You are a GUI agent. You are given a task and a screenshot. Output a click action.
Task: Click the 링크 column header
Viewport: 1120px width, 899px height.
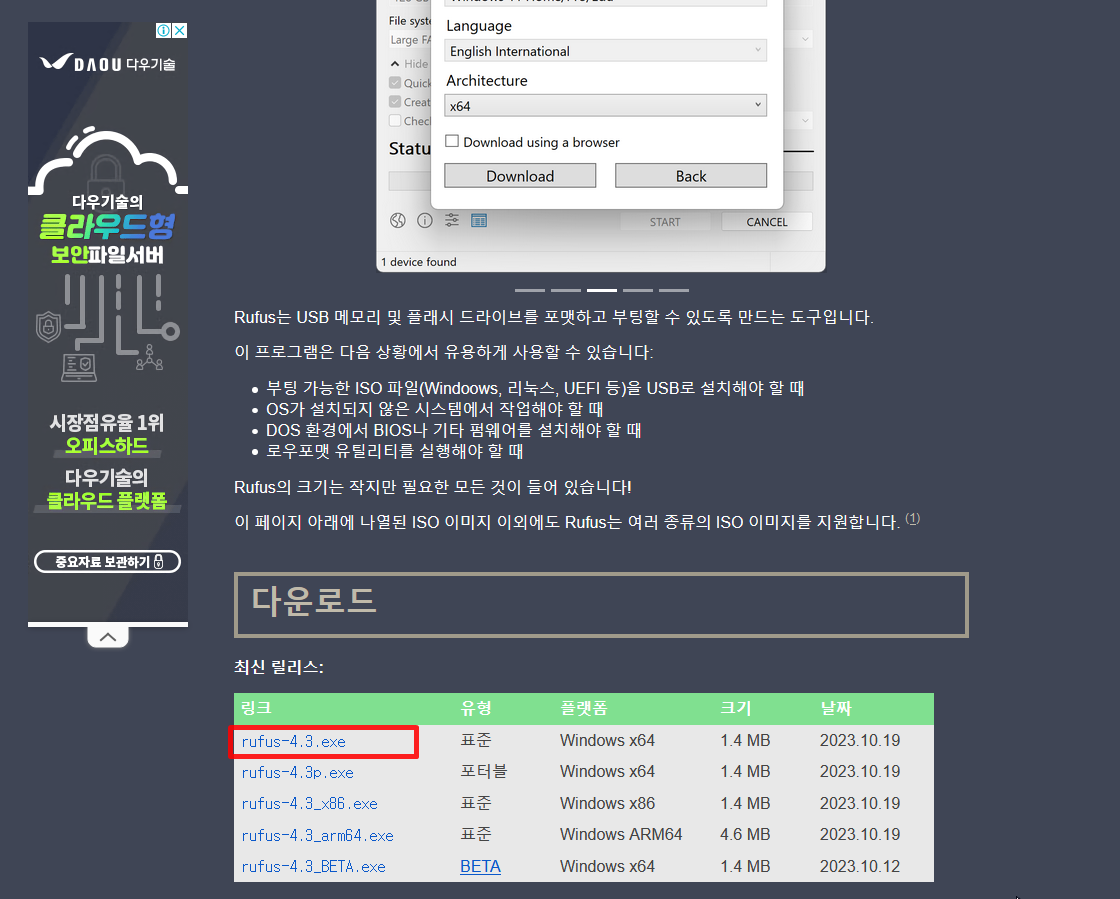coord(256,708)
